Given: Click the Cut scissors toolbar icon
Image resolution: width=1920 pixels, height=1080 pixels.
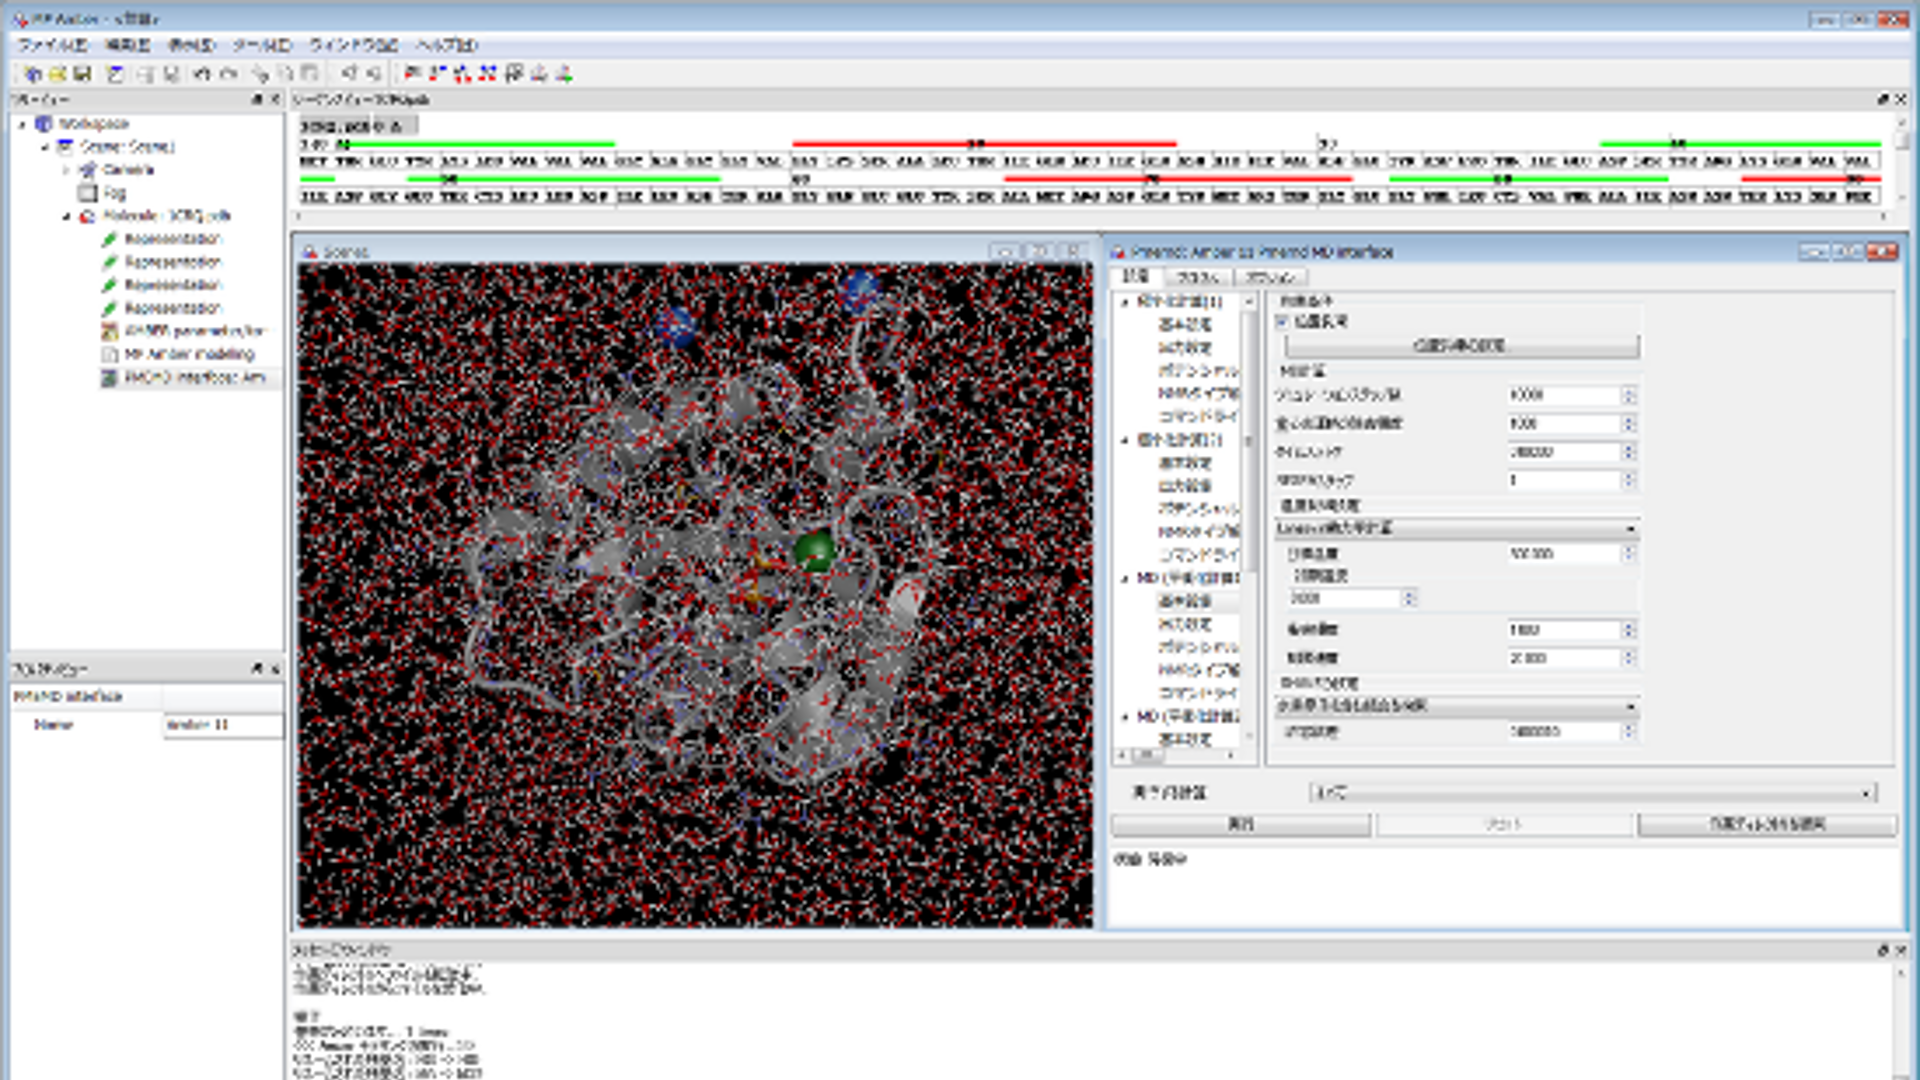Looking at the screenshot, I should click(x=260, y=73).
